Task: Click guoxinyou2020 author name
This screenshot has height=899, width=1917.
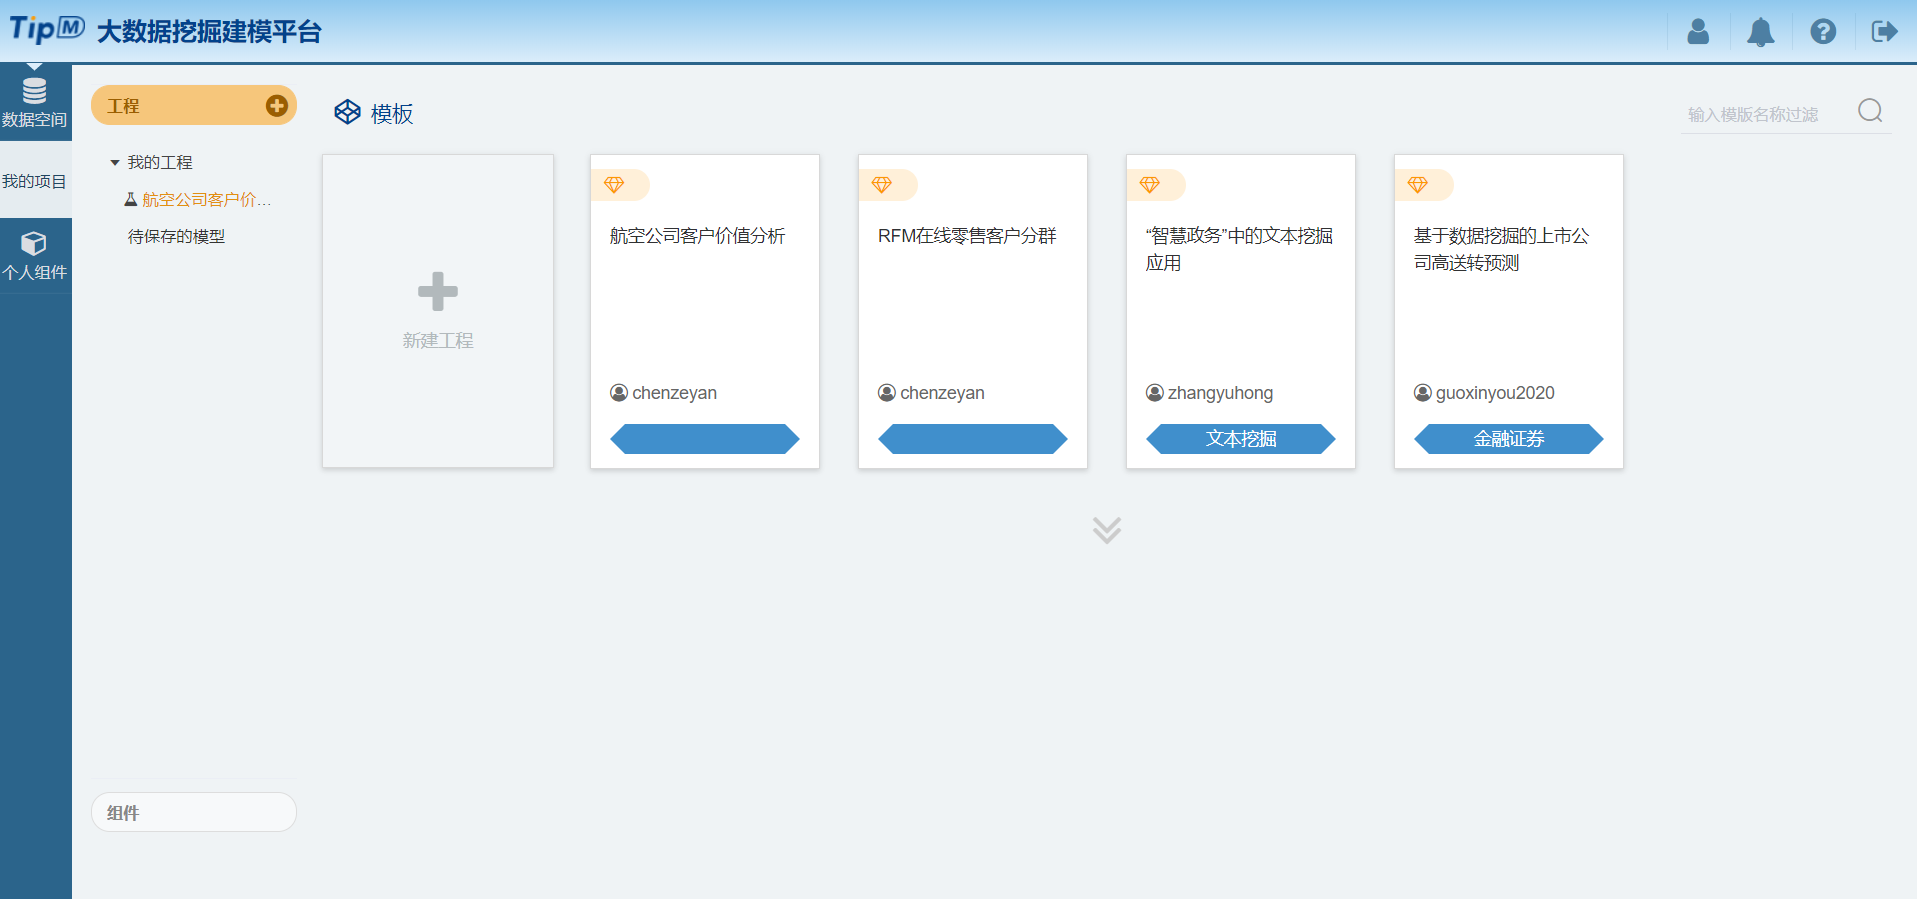Action: click(1495, 393)
